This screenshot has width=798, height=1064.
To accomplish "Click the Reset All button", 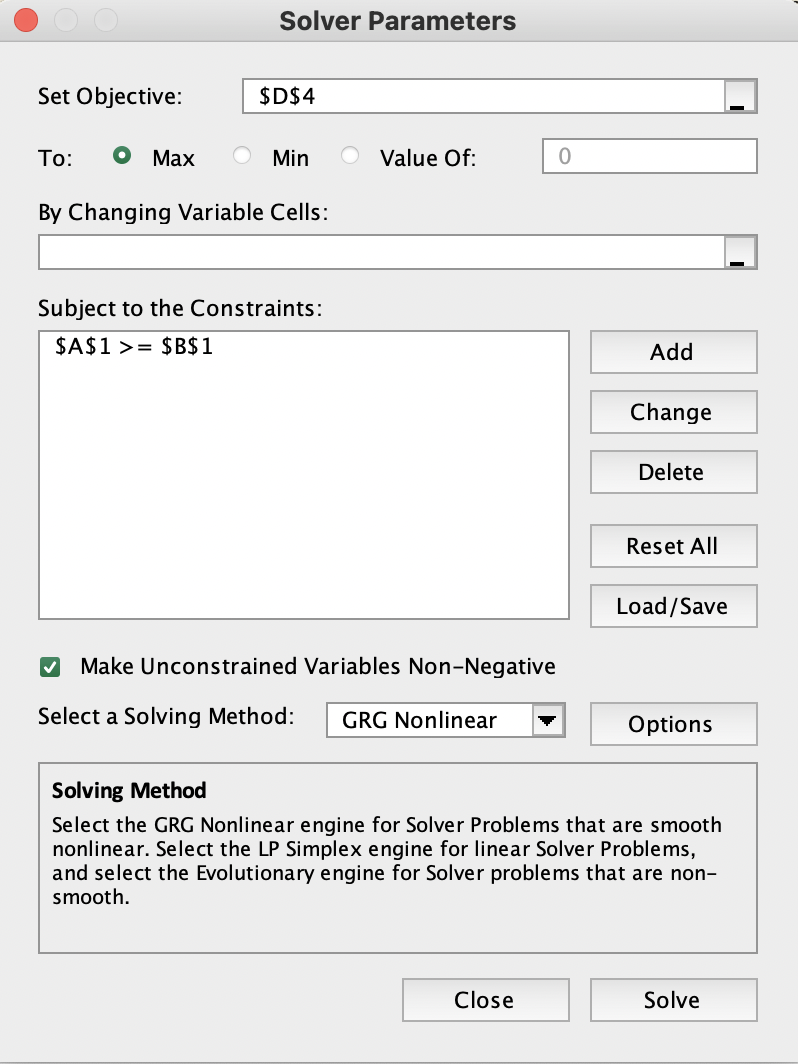I will click(672, 546).
